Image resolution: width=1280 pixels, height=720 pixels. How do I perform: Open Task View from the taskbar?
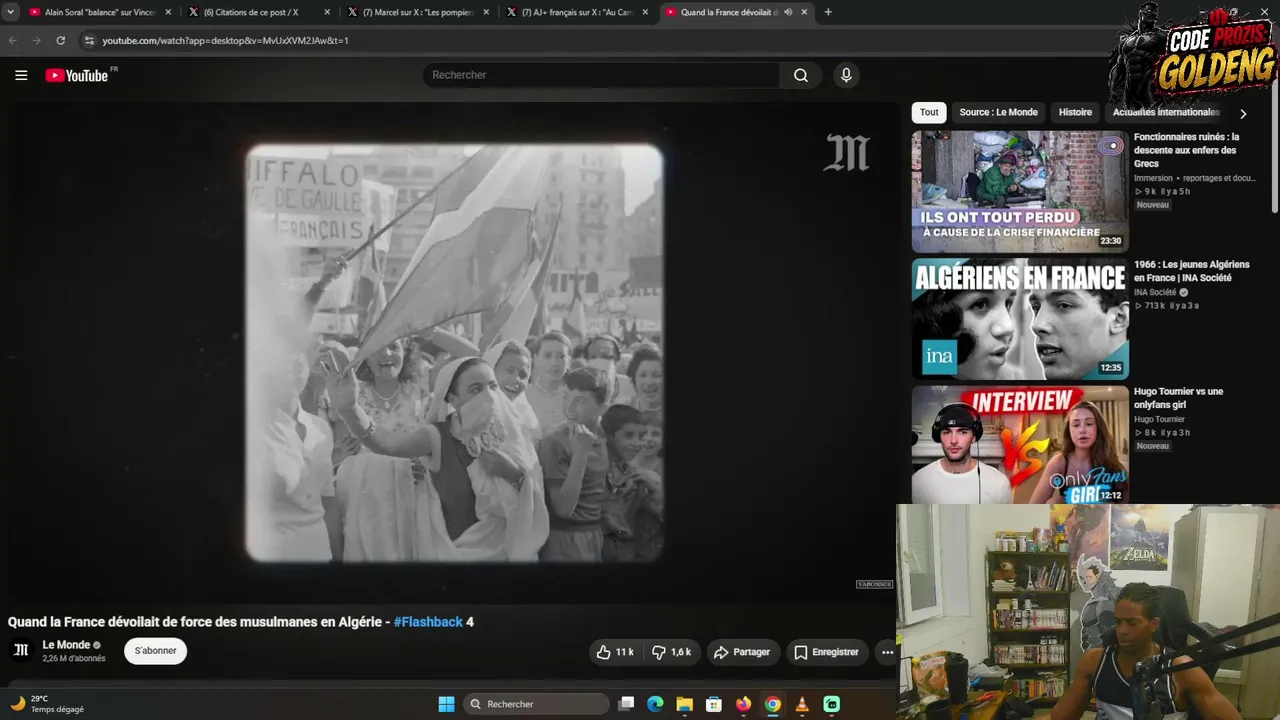[626, 704]
